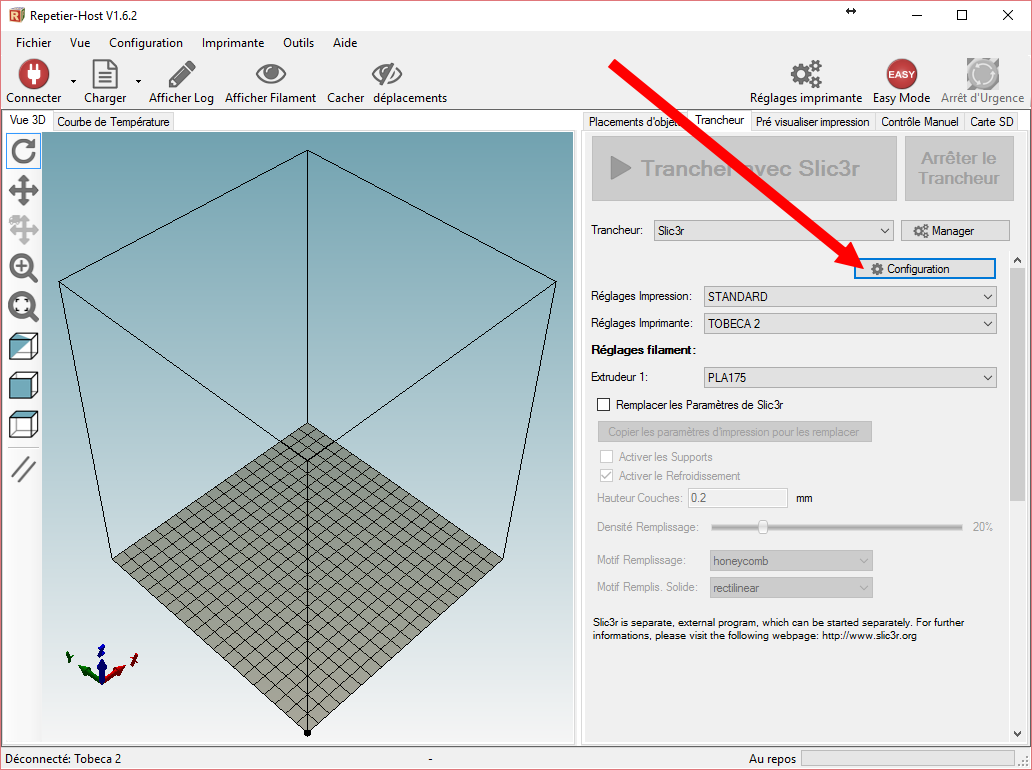Screen dimensions: 1032x770
Task: Open the Outils menu
Action: coord(298,43)
